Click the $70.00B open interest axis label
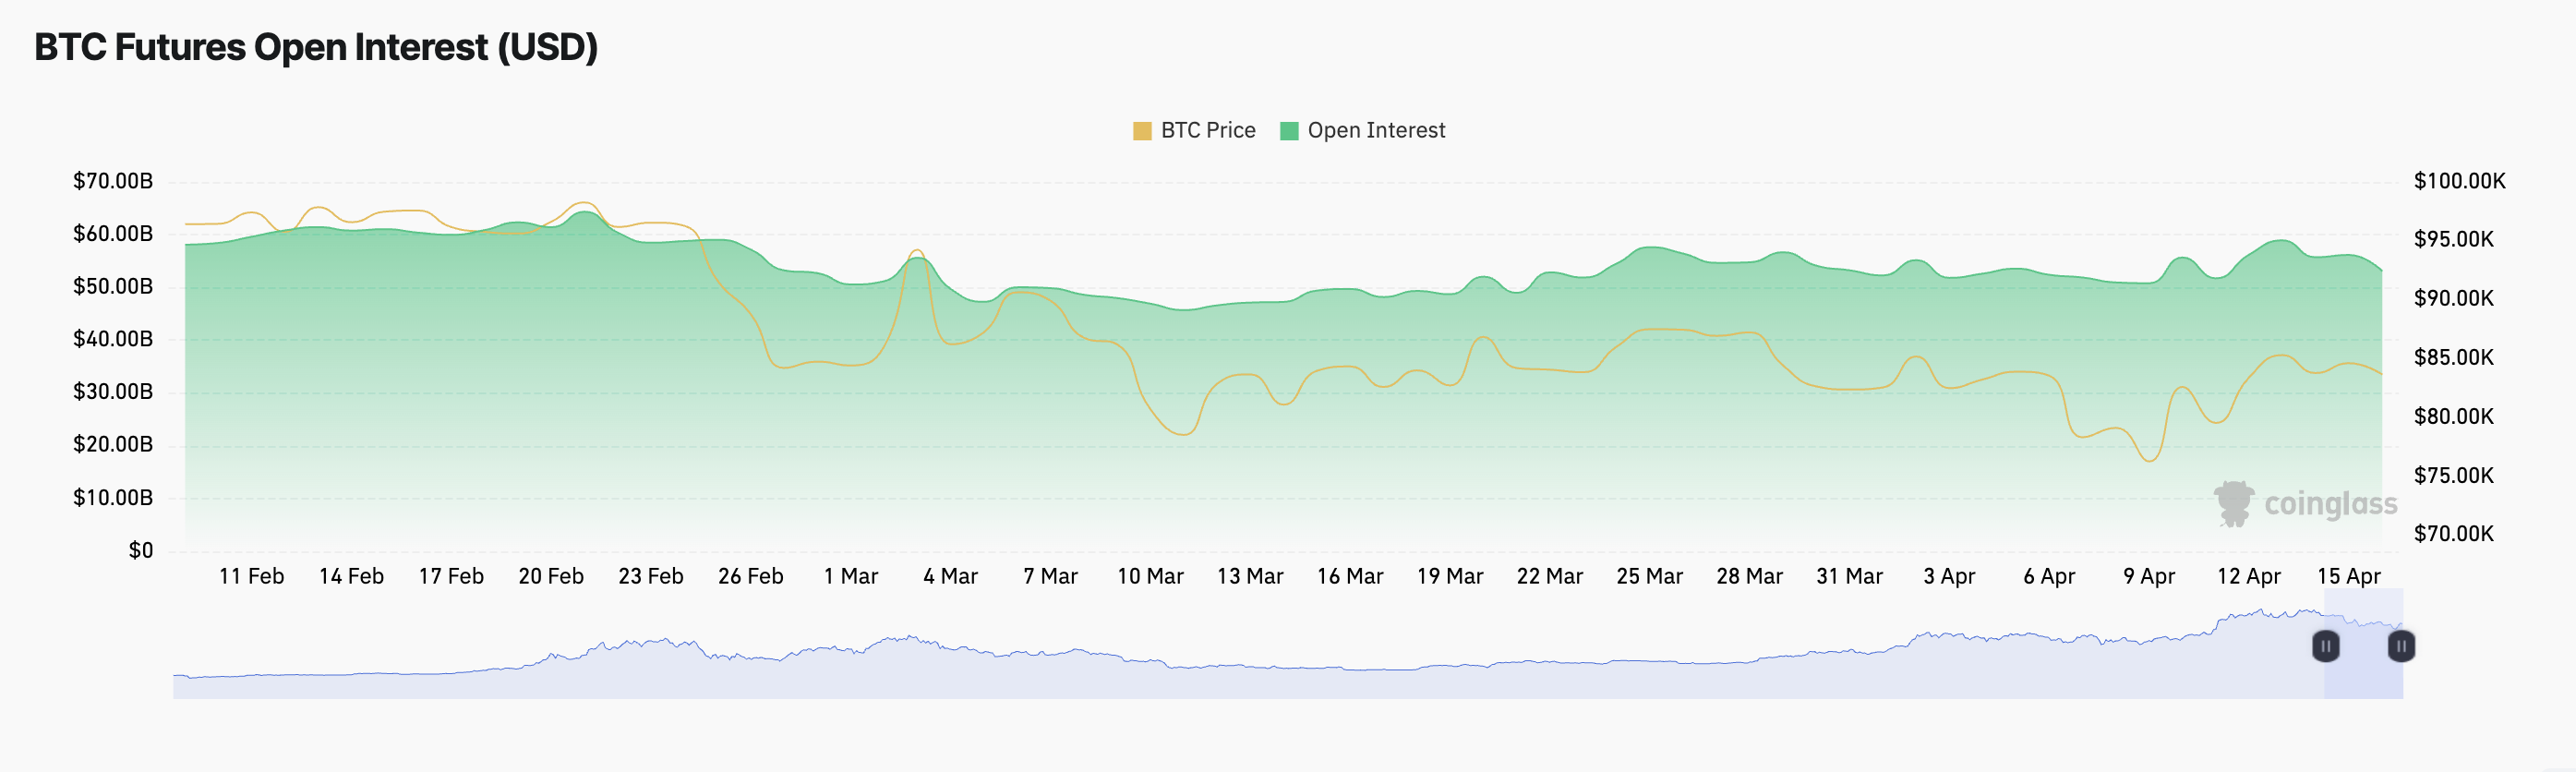Viewport: 2576px width, 772px height. coord(113,181)
